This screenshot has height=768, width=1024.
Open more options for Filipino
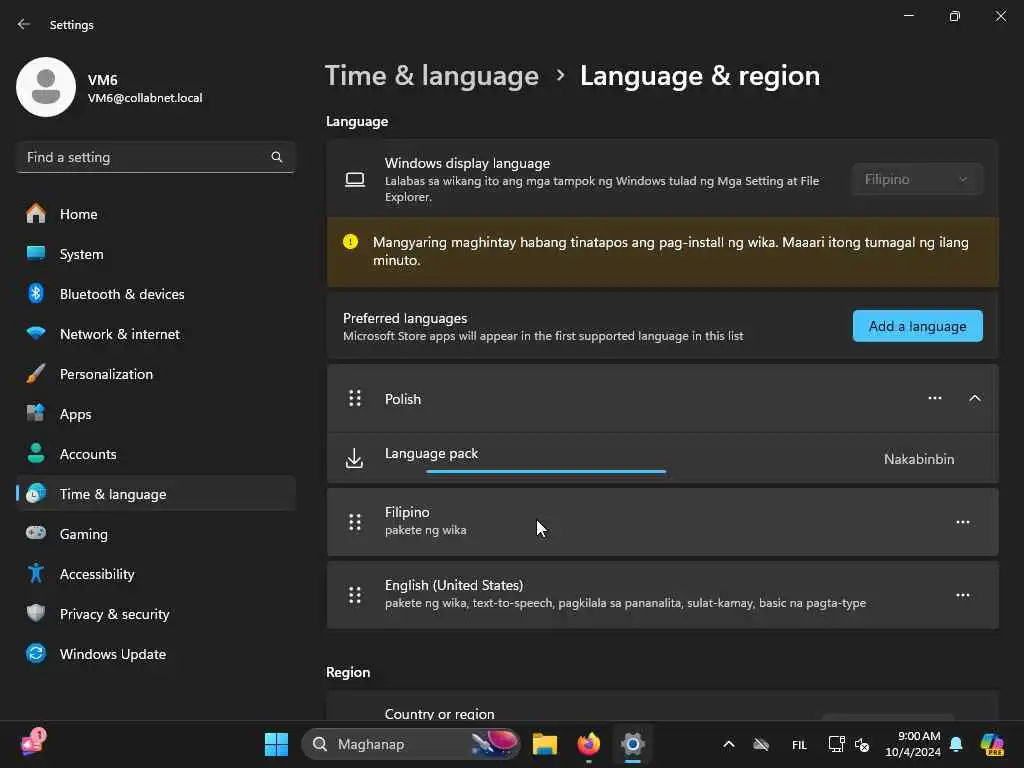(x=963, y=522)
